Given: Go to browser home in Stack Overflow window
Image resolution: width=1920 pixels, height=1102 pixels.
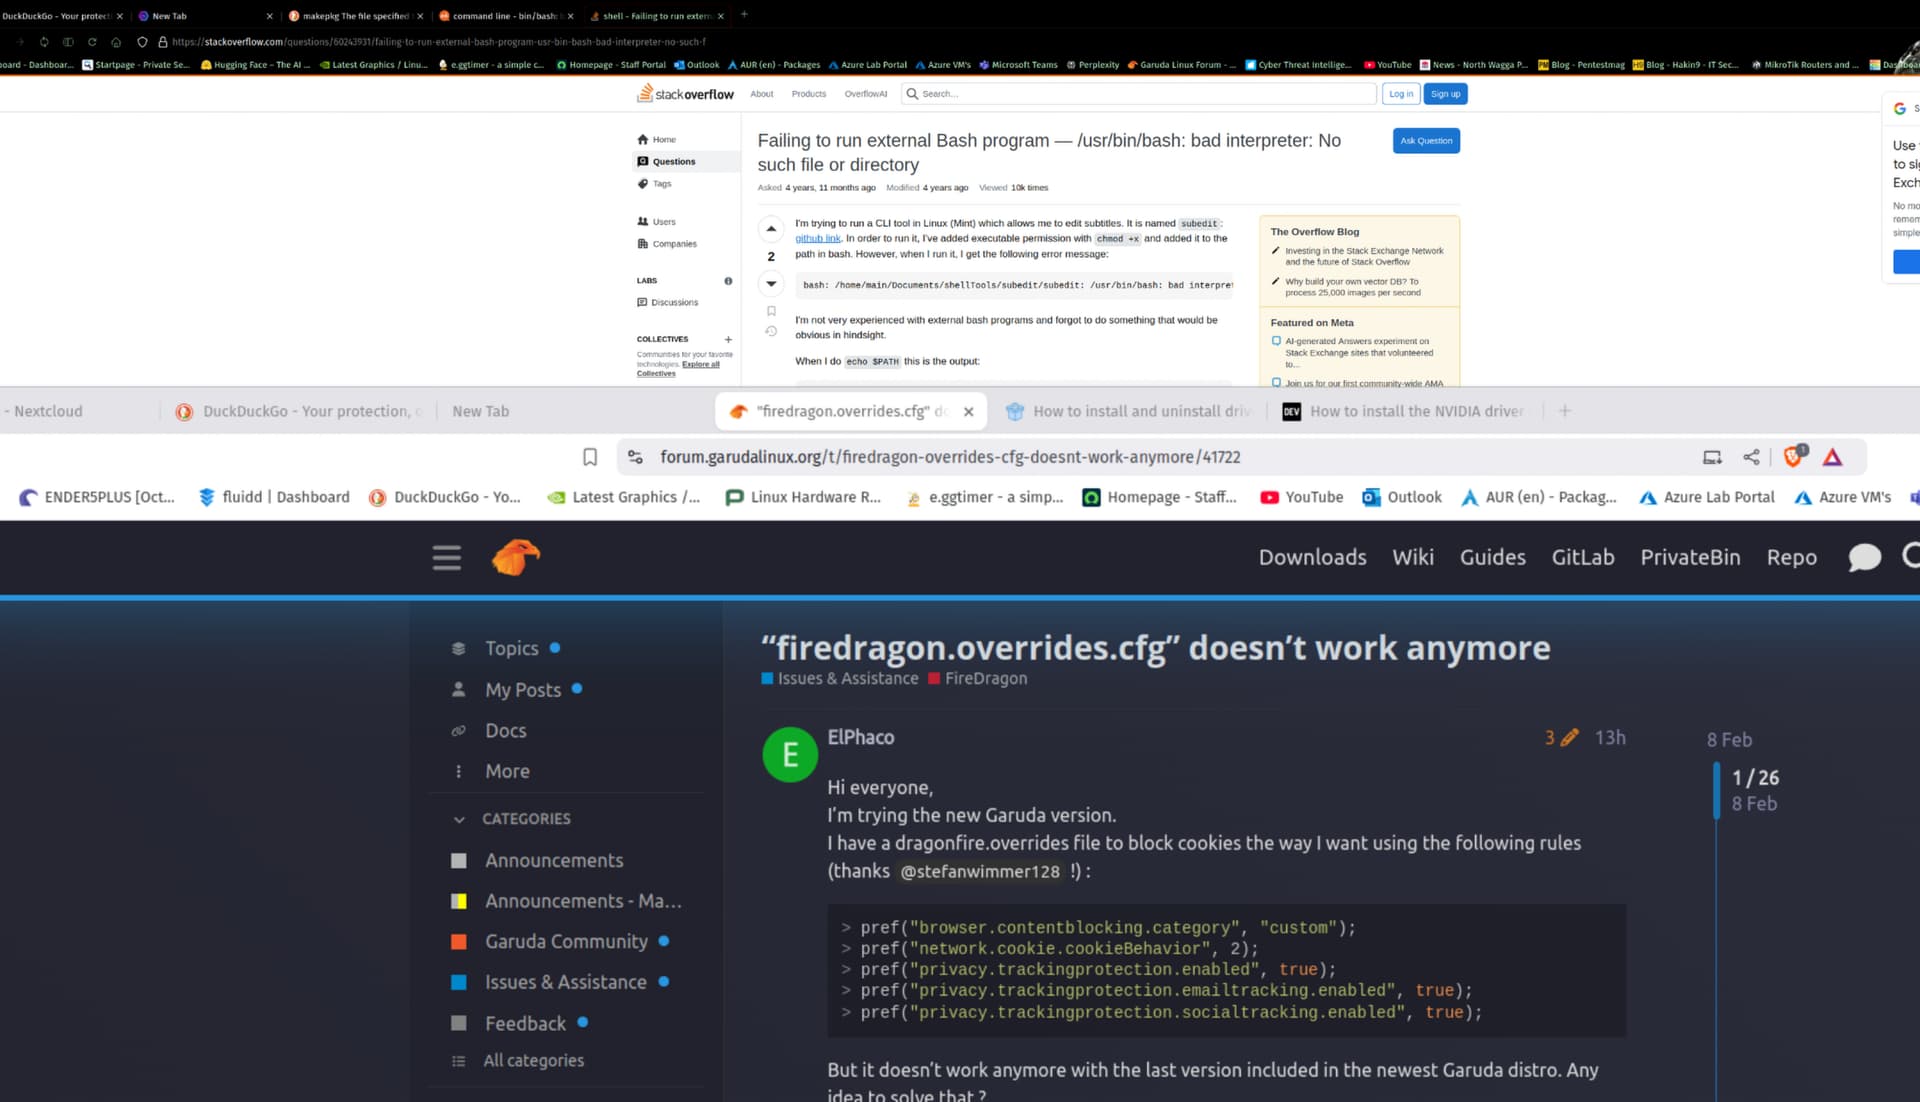Looking at the screenshot, I should (x=116, y=42).
